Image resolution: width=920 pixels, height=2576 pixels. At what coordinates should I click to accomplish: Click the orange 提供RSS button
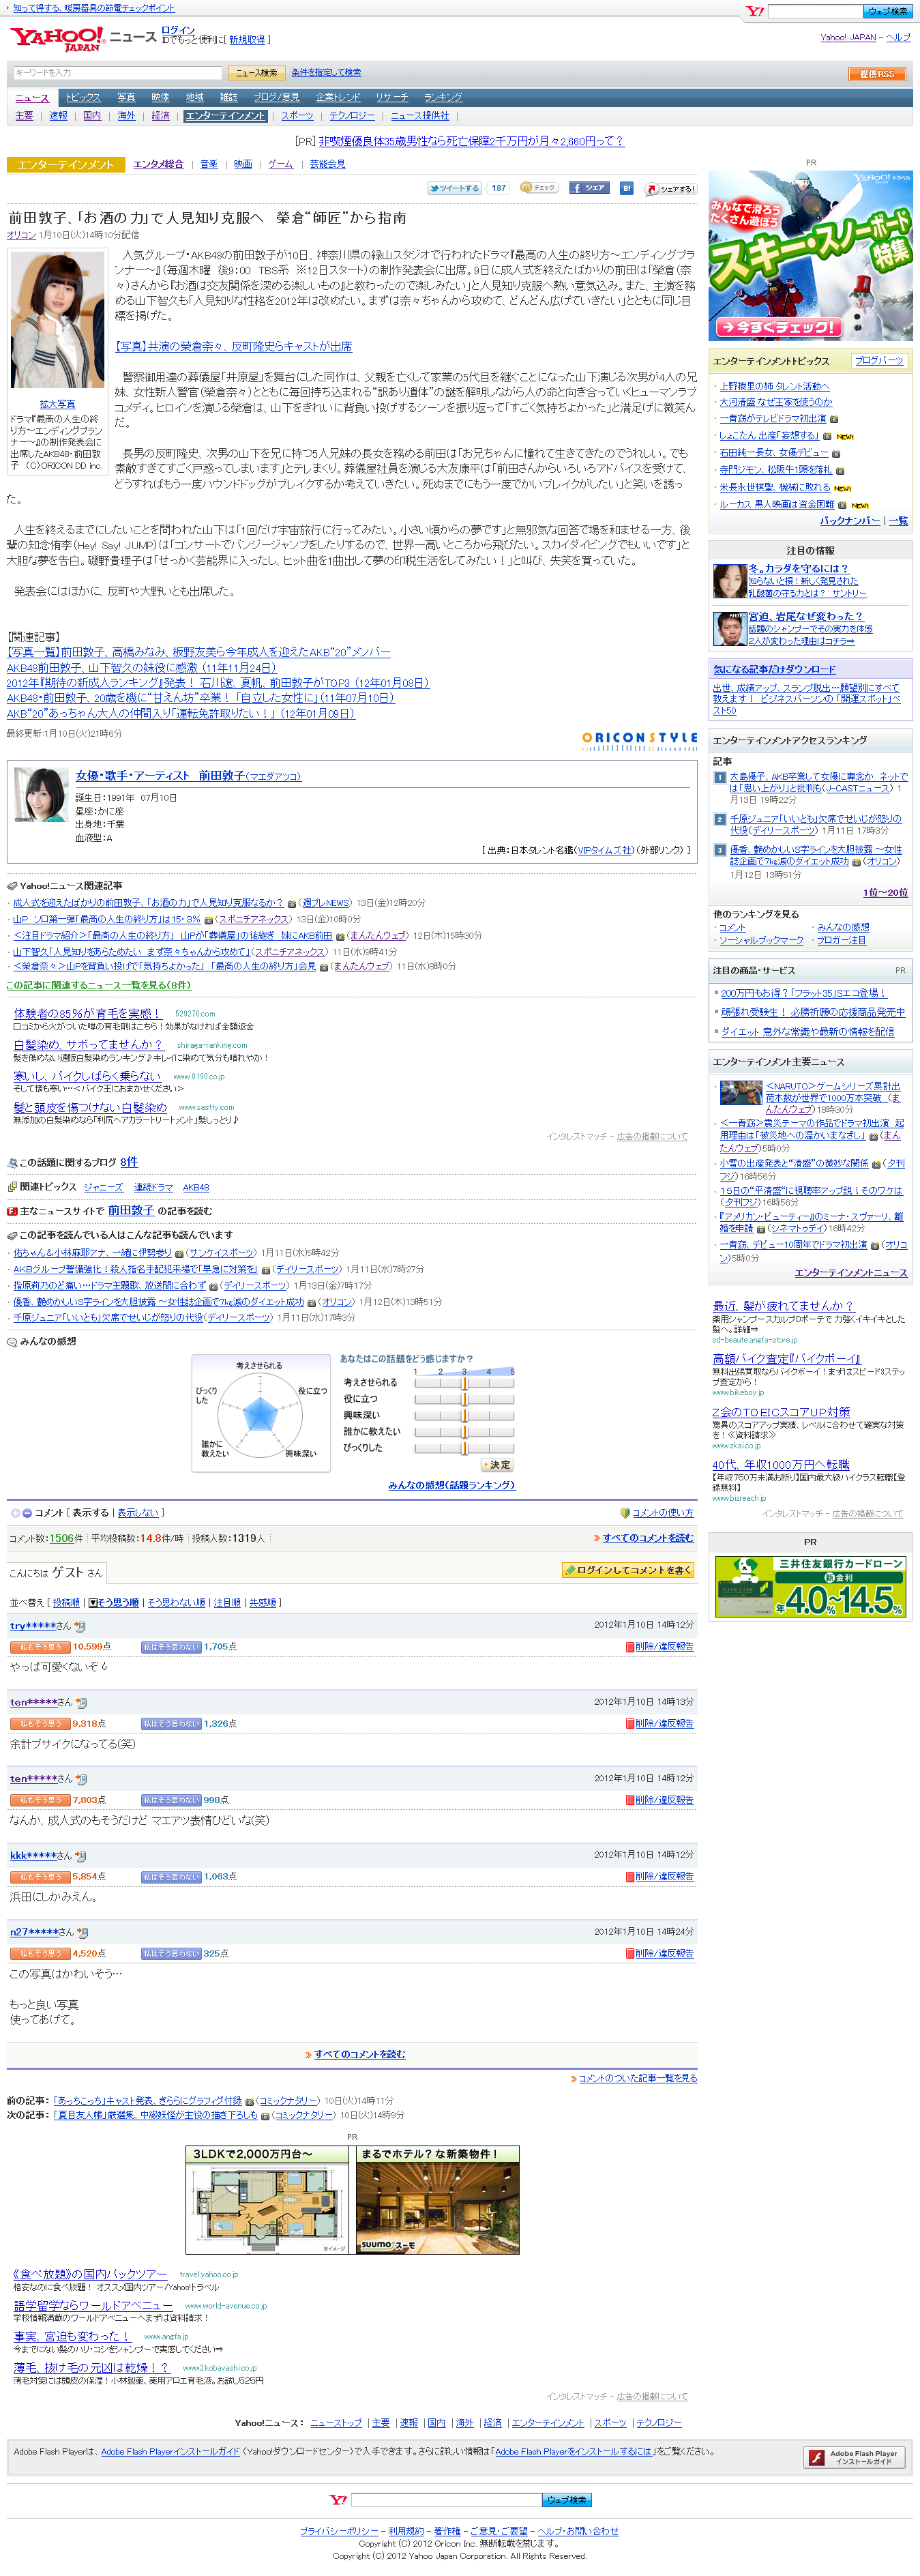click(x=877, y=74)
